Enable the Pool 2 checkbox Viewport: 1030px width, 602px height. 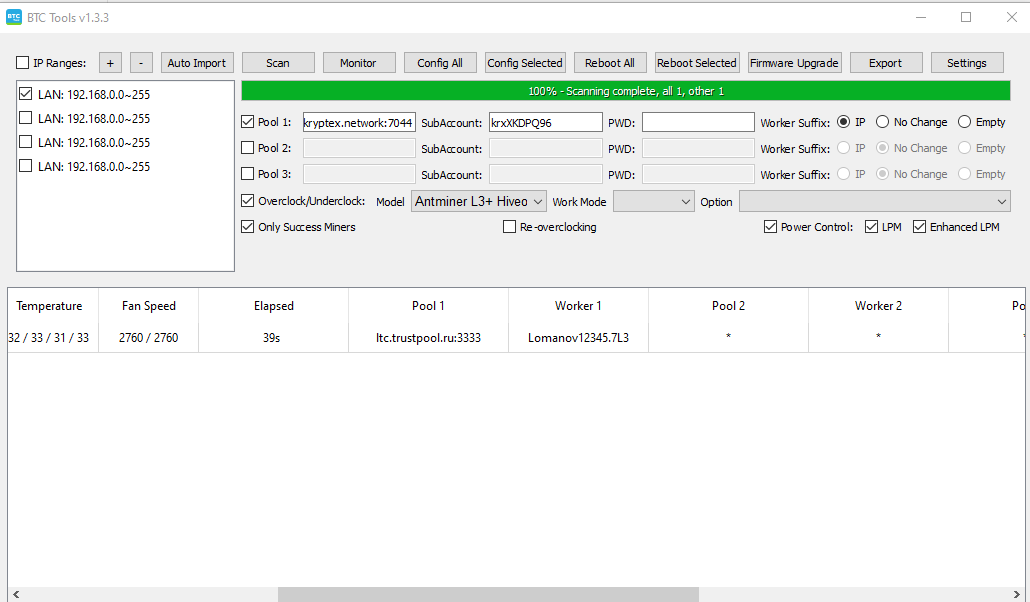(x=248, y=148)
